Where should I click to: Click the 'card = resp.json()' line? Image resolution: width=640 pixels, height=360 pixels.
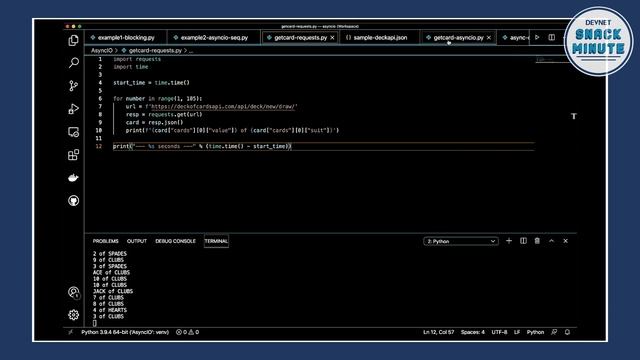point(154,122)
